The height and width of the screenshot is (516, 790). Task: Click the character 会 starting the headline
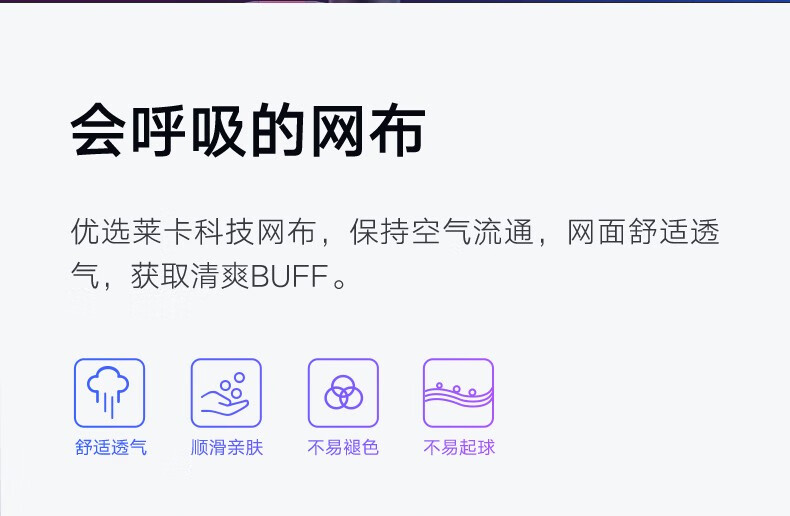pos(99,130)
